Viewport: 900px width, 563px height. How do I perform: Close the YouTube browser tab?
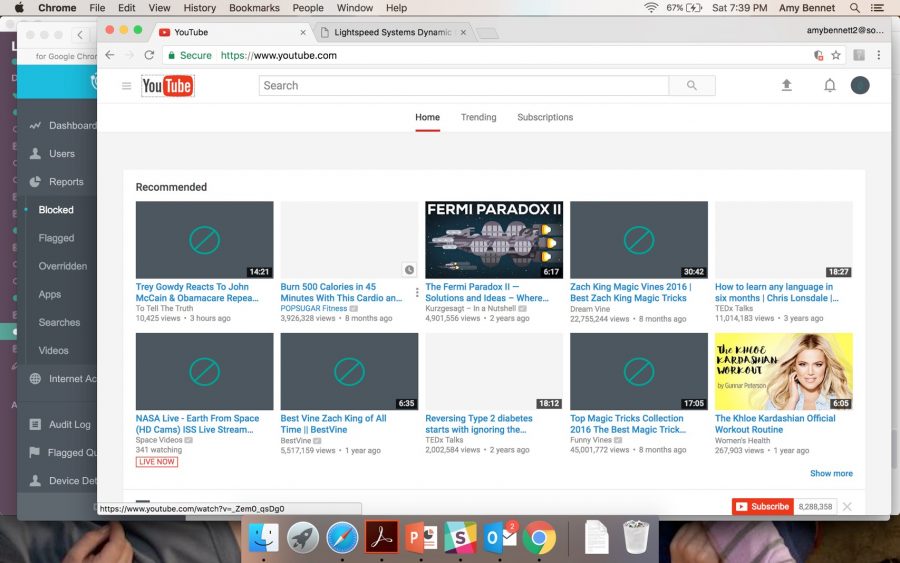point(303,33)
